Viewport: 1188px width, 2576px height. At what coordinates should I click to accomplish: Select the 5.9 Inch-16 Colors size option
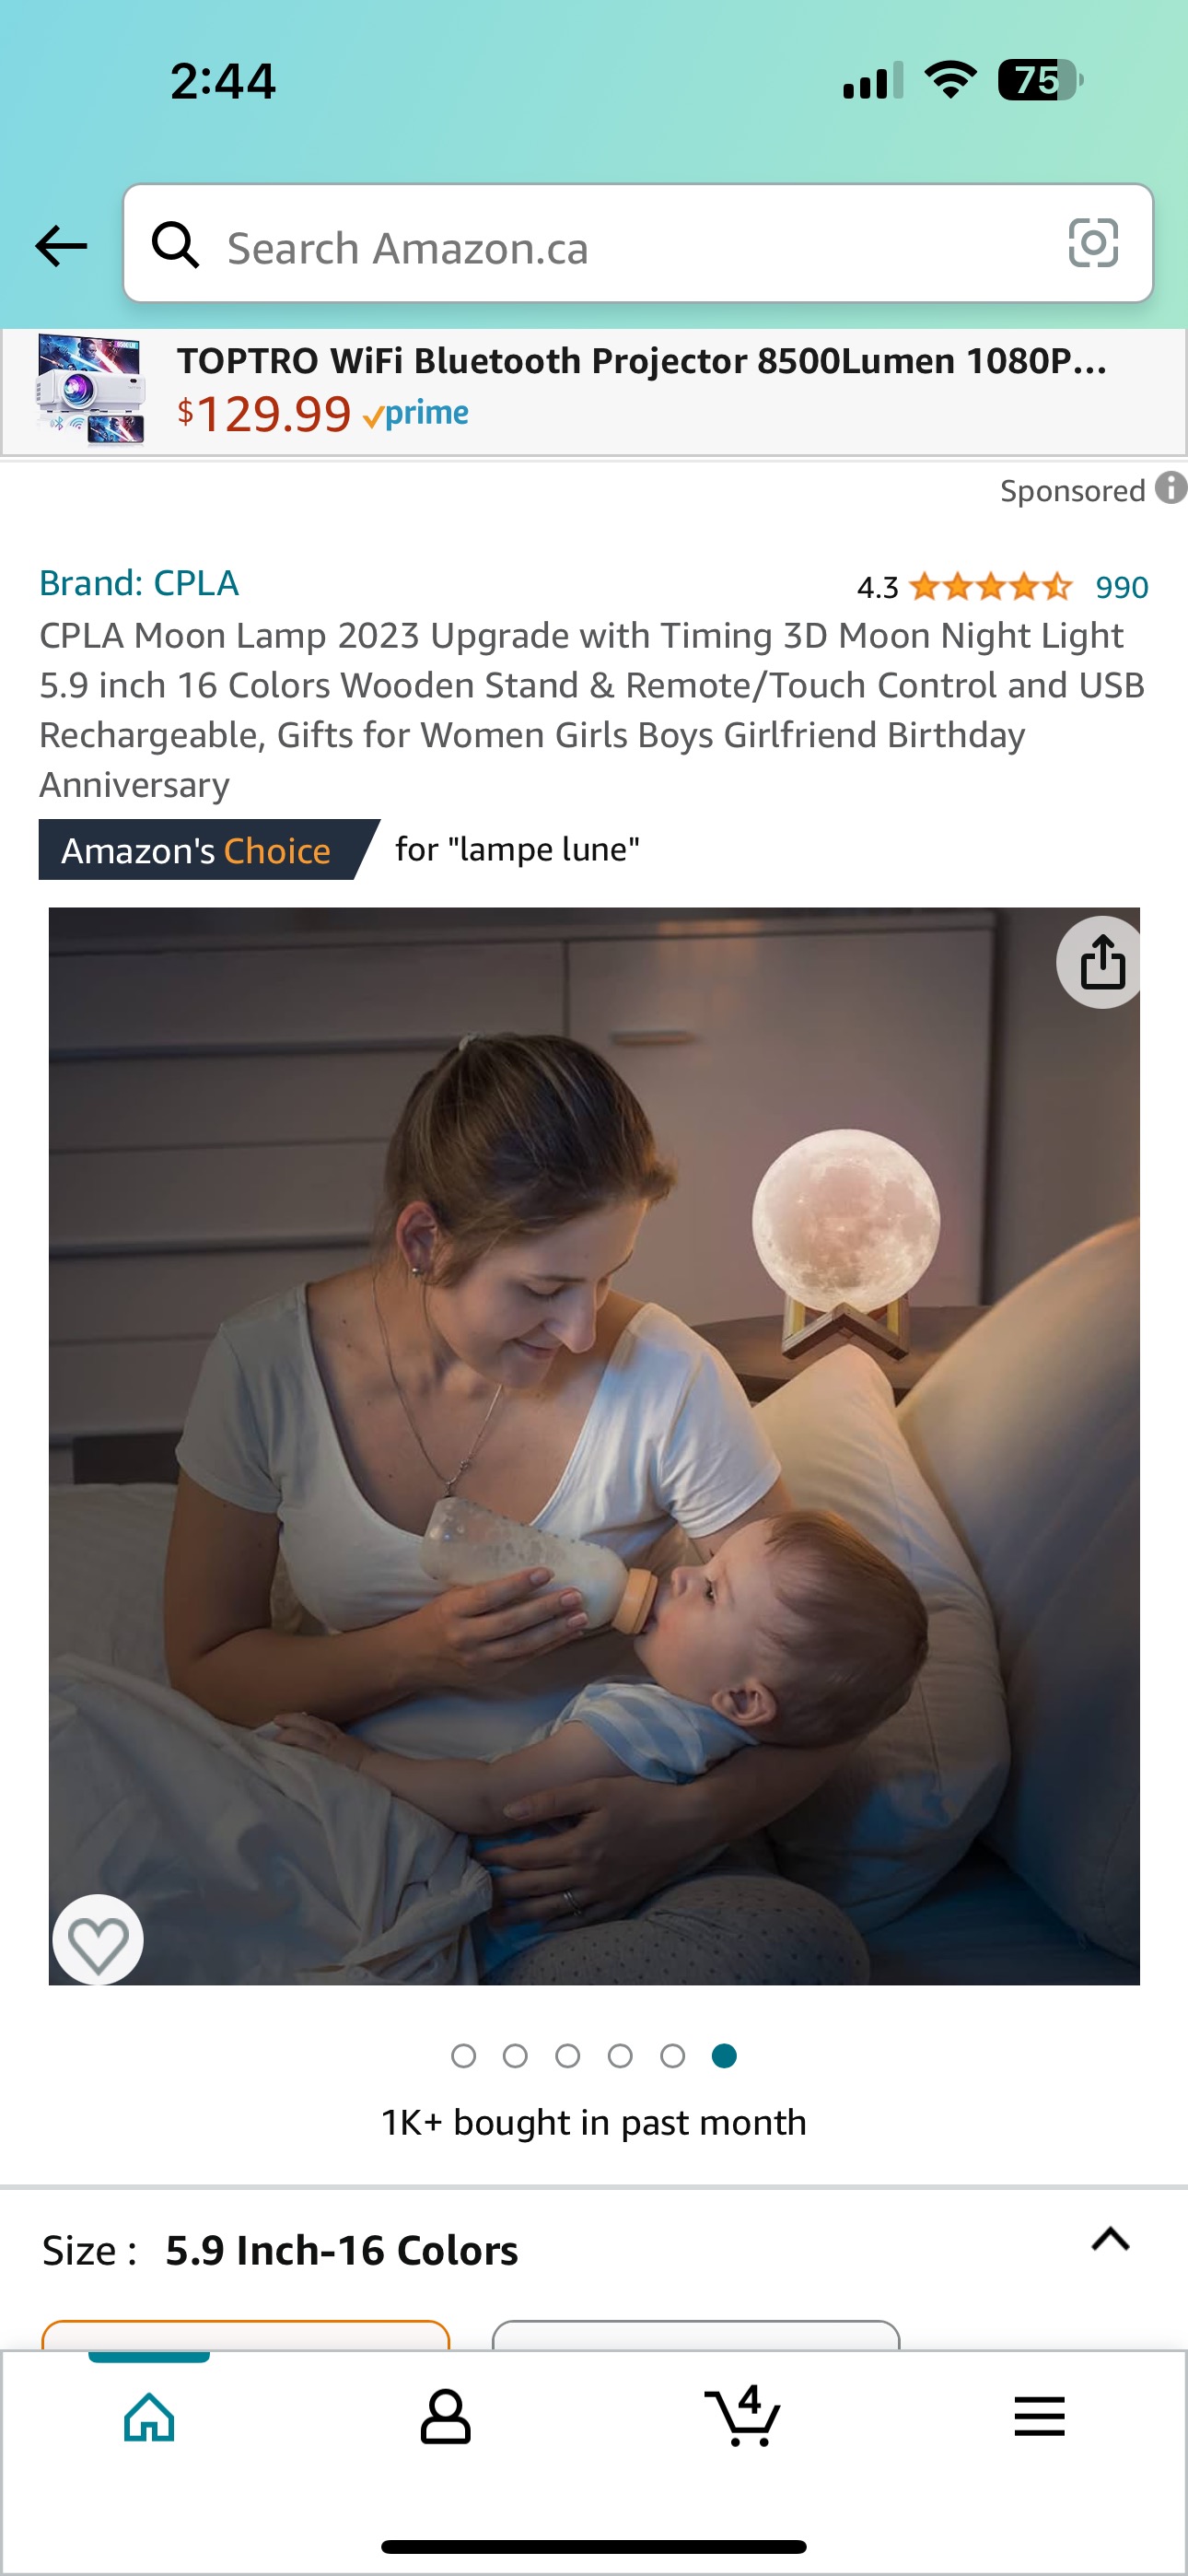[x=245, y=2335]
